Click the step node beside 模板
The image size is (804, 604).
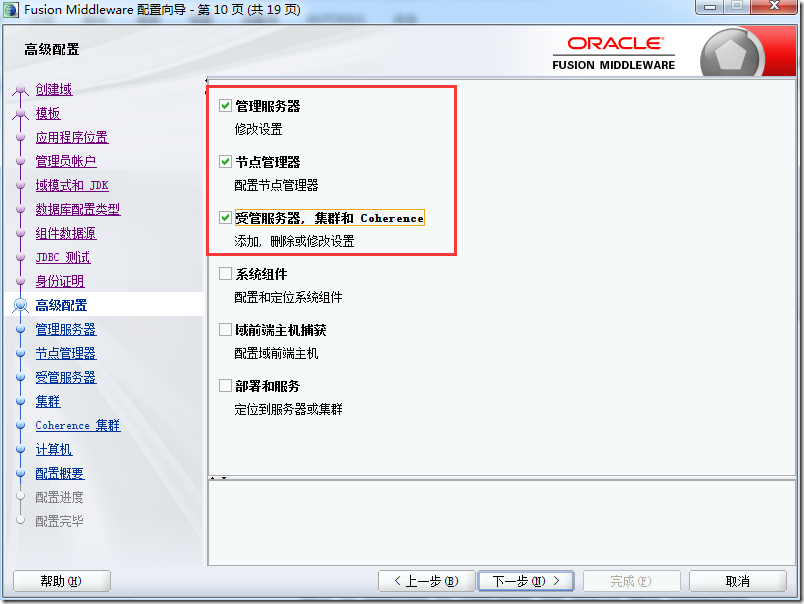click(x=21, y=113)
